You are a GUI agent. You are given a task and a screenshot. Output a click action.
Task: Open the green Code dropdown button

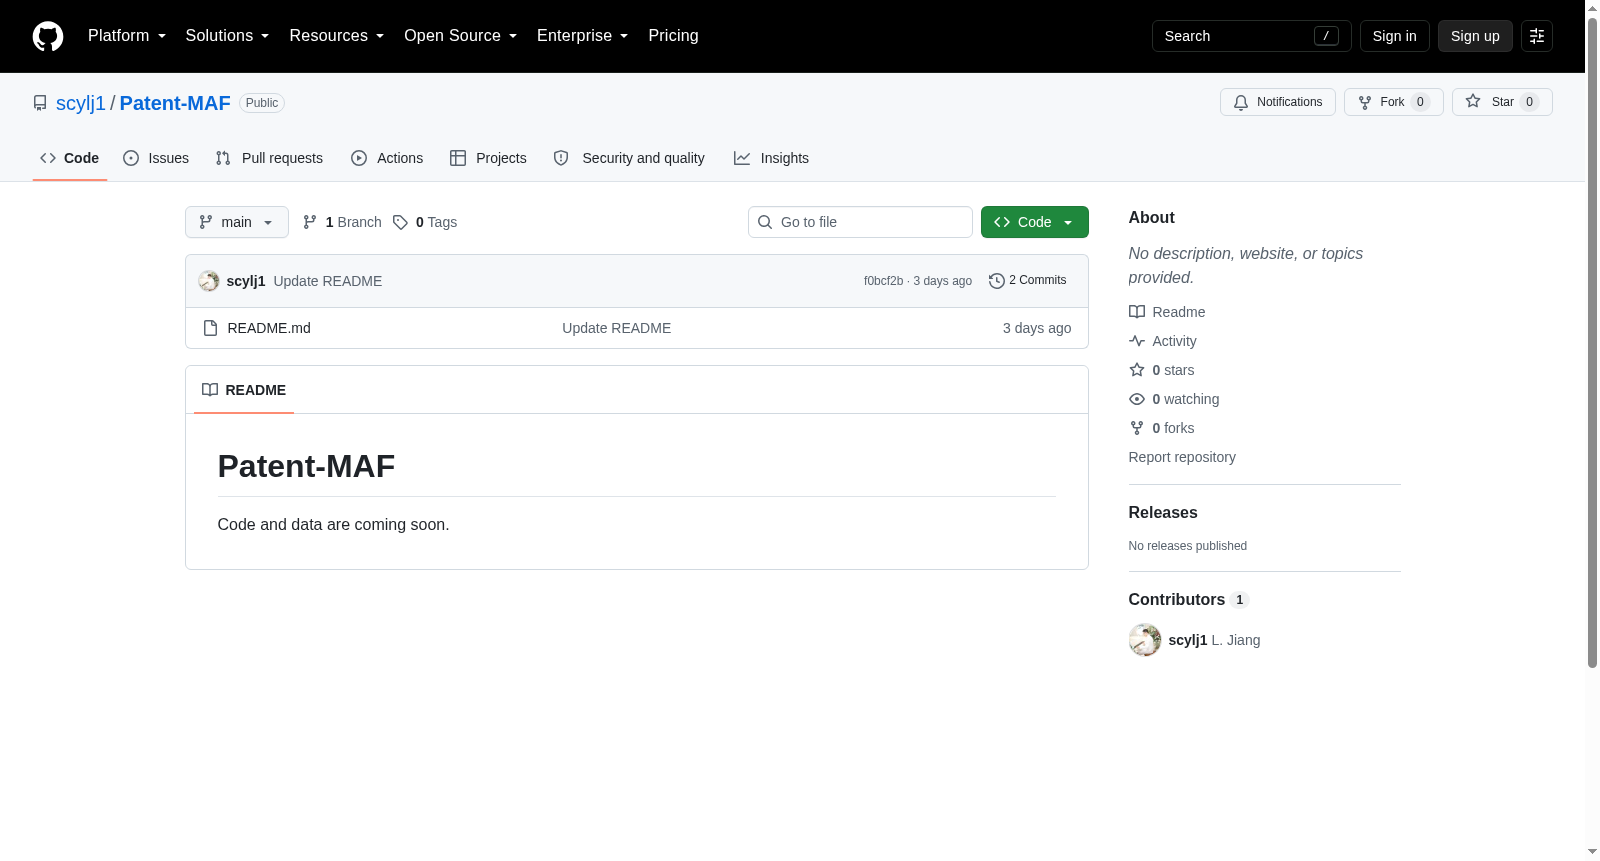(1035, 222)
